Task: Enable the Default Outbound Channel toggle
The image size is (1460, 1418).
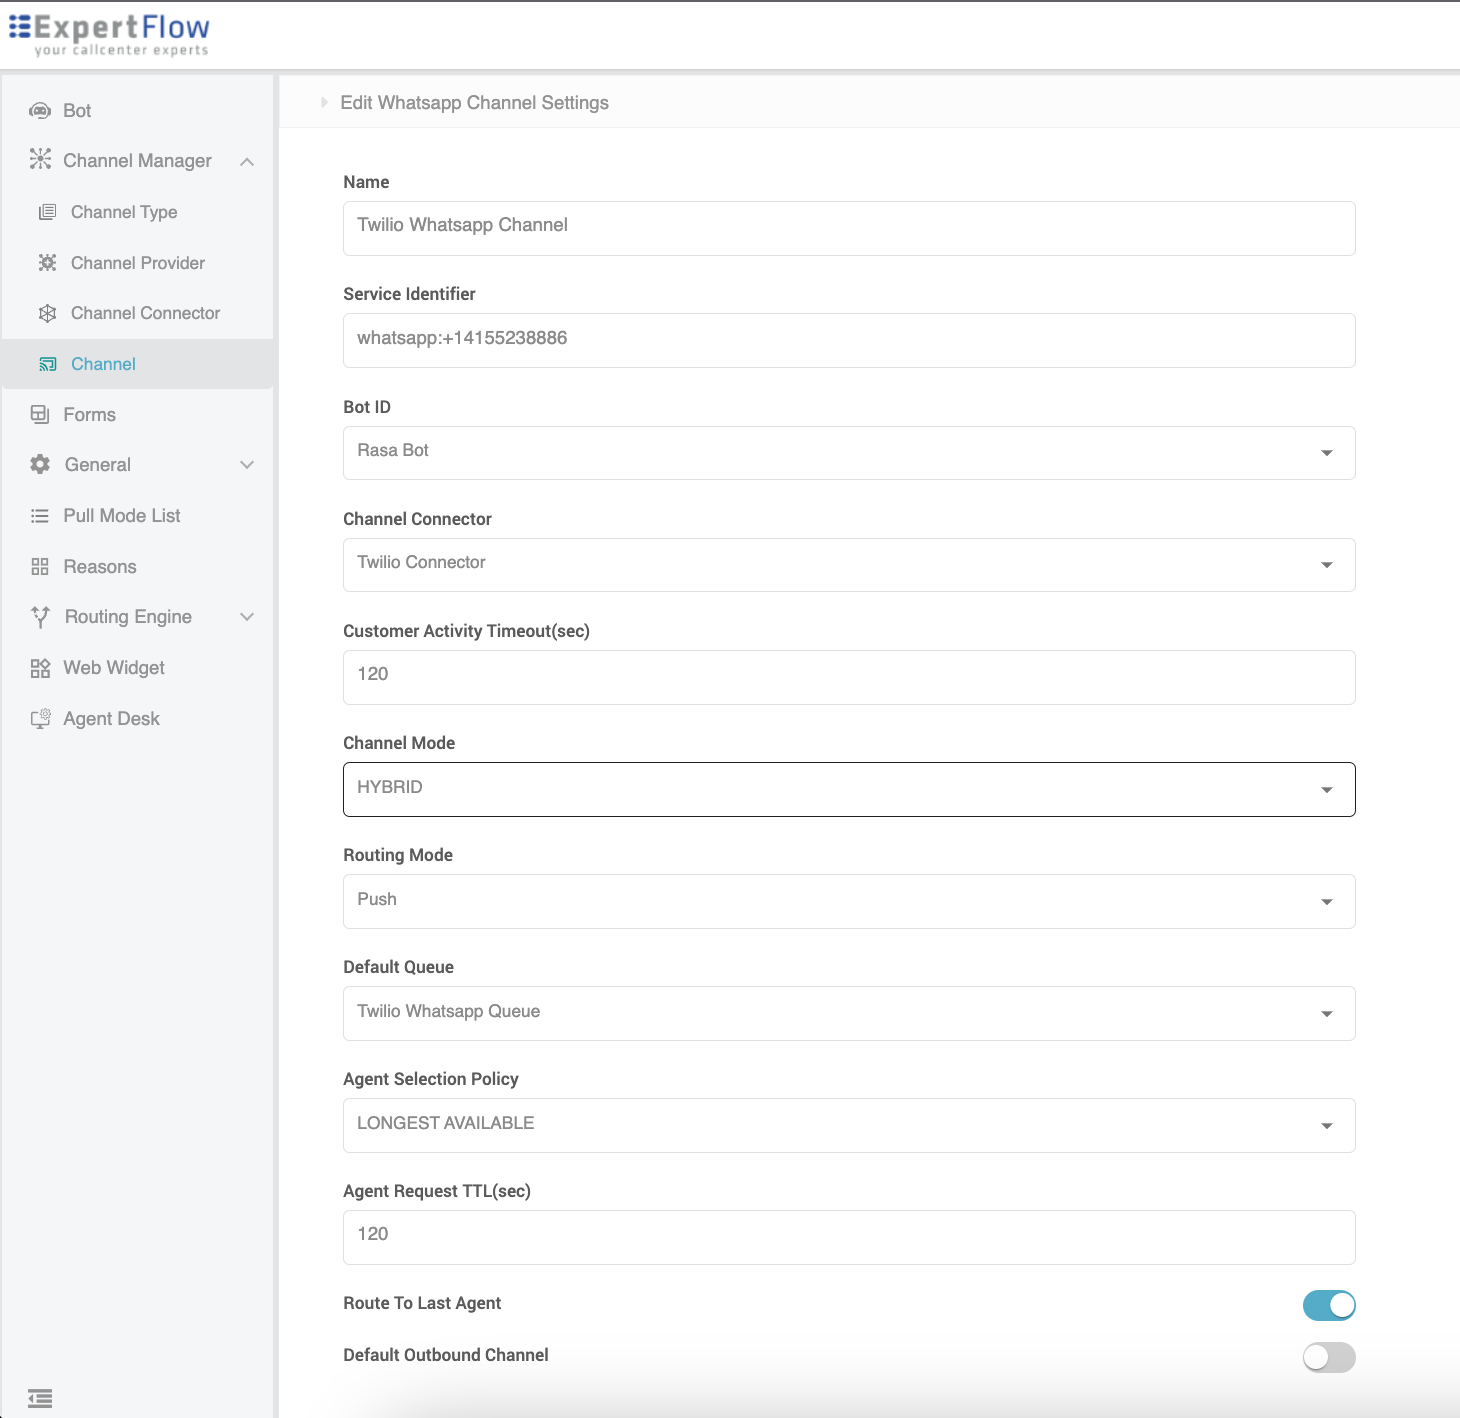Action: (x=1328, y=1357)
